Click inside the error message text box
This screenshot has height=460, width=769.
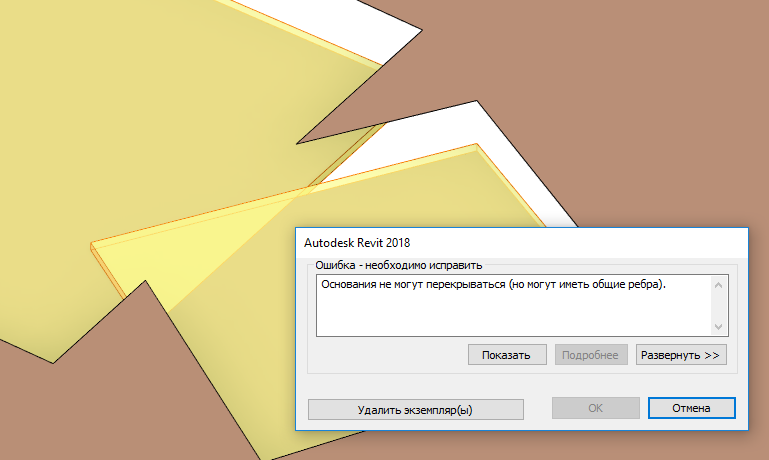[x=514, y=306]
